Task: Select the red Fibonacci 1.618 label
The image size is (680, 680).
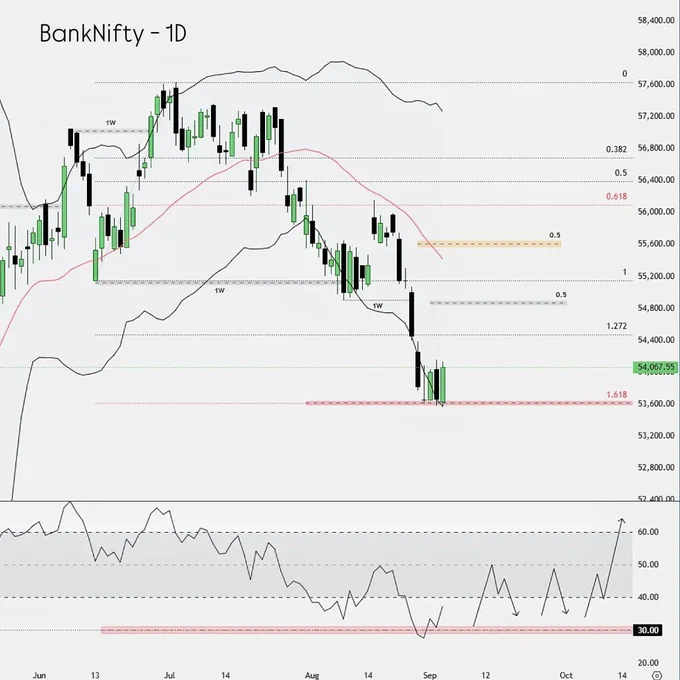Action: click(616, 395)
